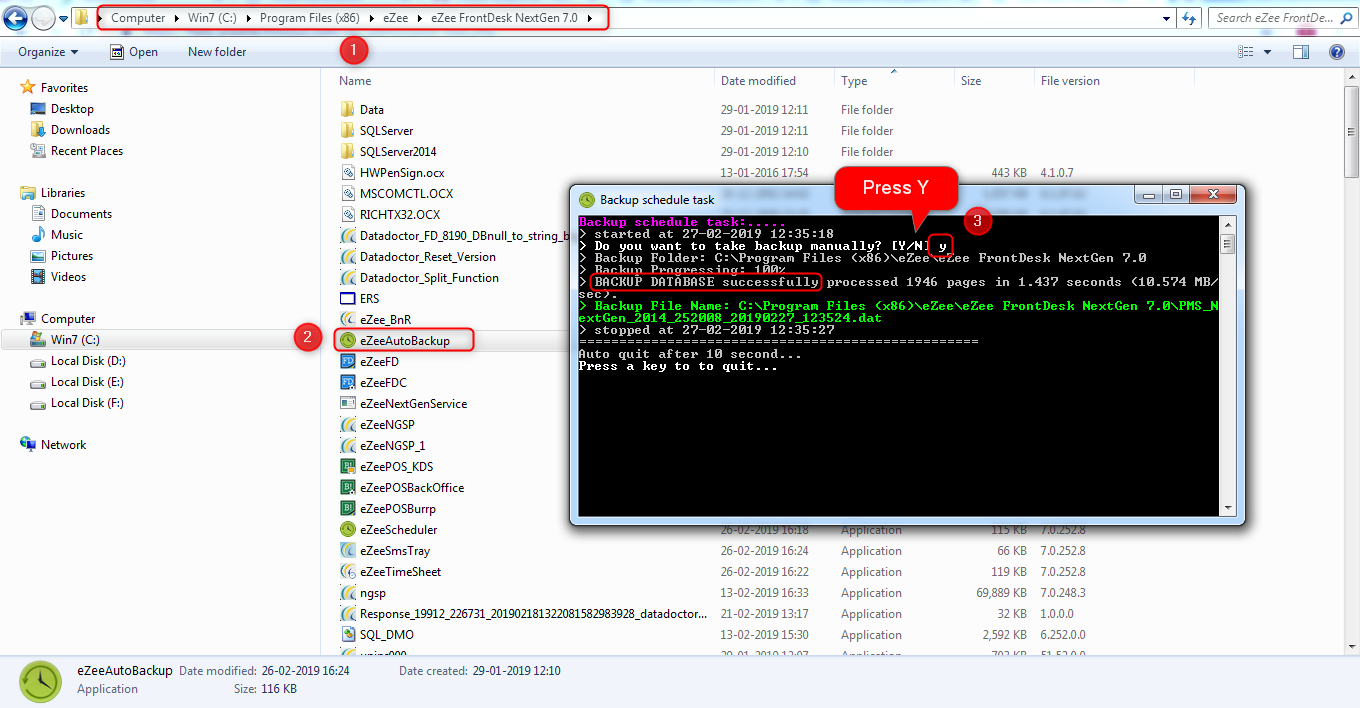Select the SQL_DMO file icon

coord(348,635)
